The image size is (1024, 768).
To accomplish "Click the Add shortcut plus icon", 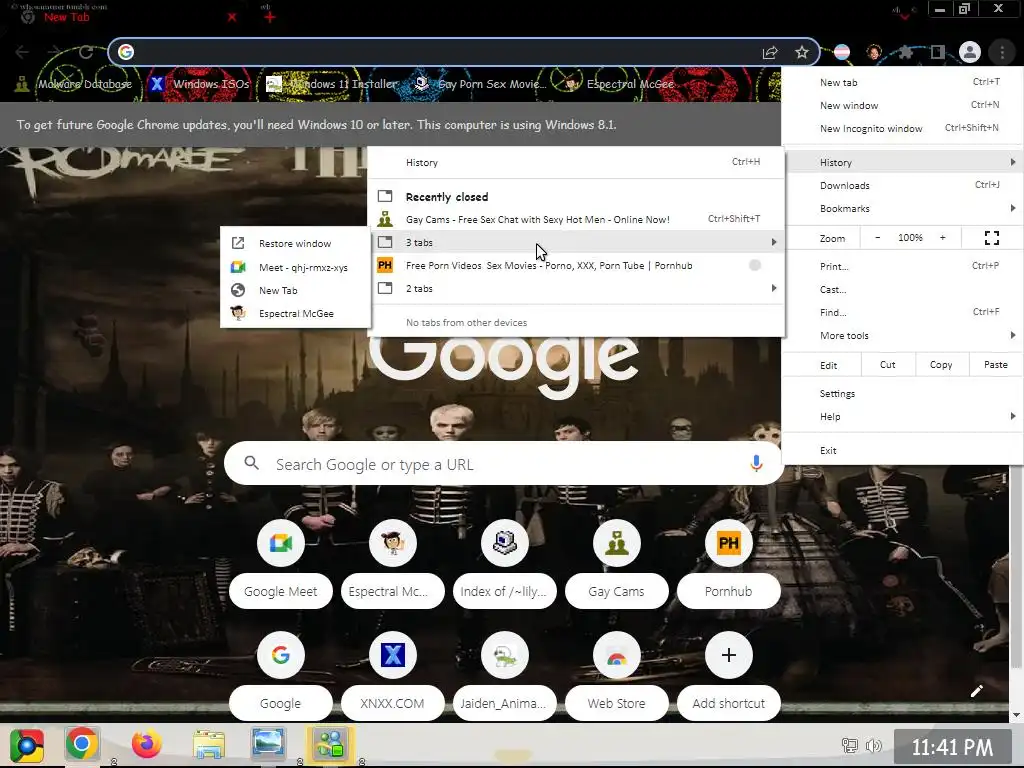I will point(729,655).
